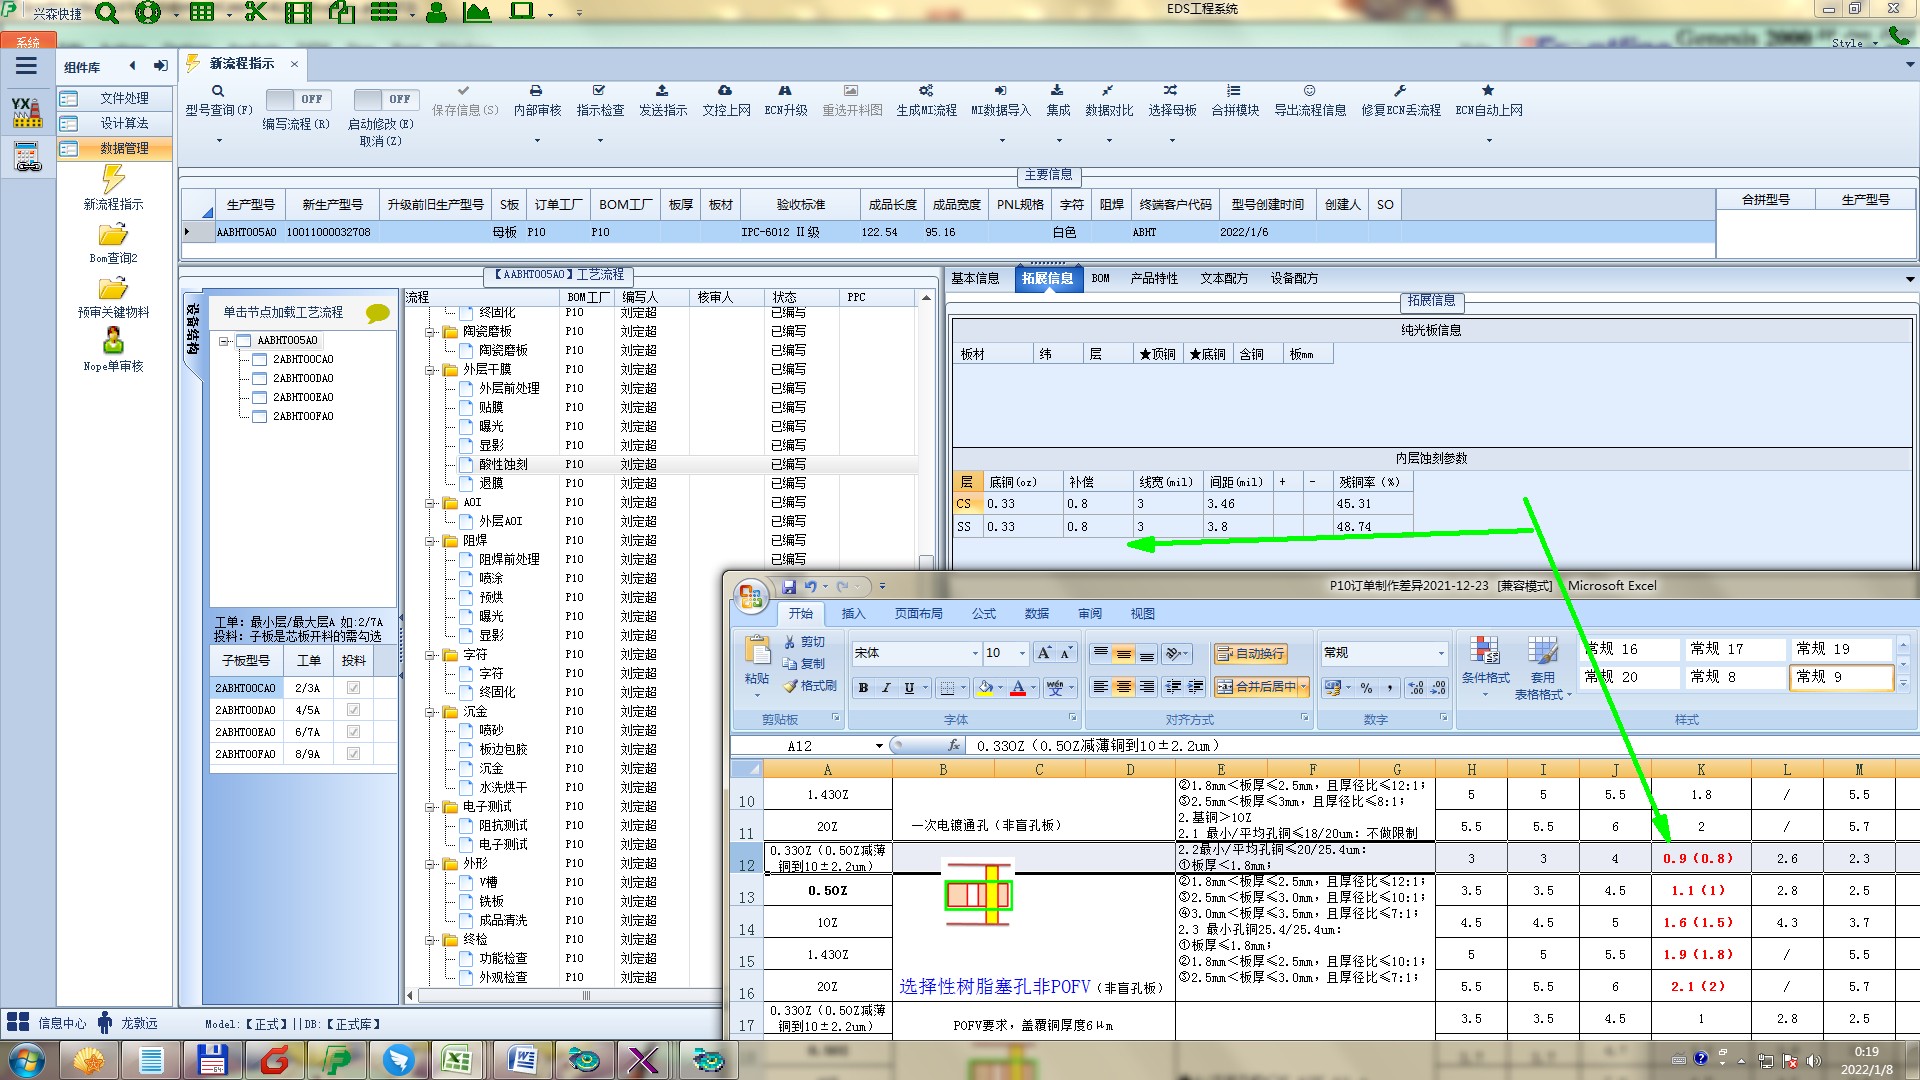Click the 内部审核 print icon

[x=536, y=91]
